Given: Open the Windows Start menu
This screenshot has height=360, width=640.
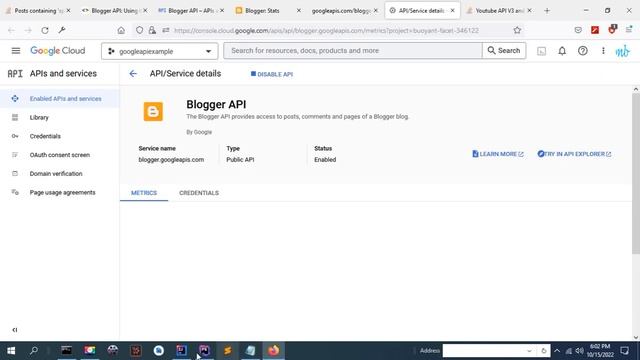Looking at the screenshot, I should click(11, 351).
